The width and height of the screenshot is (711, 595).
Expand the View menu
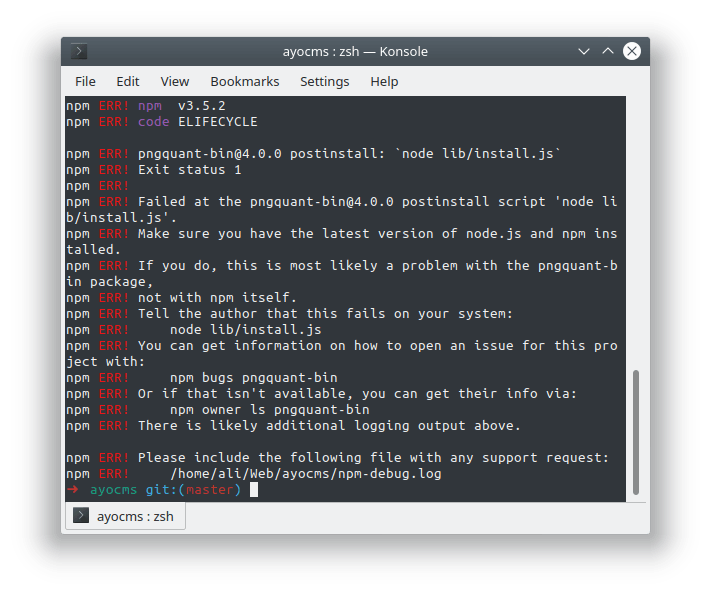click(175, 81)
